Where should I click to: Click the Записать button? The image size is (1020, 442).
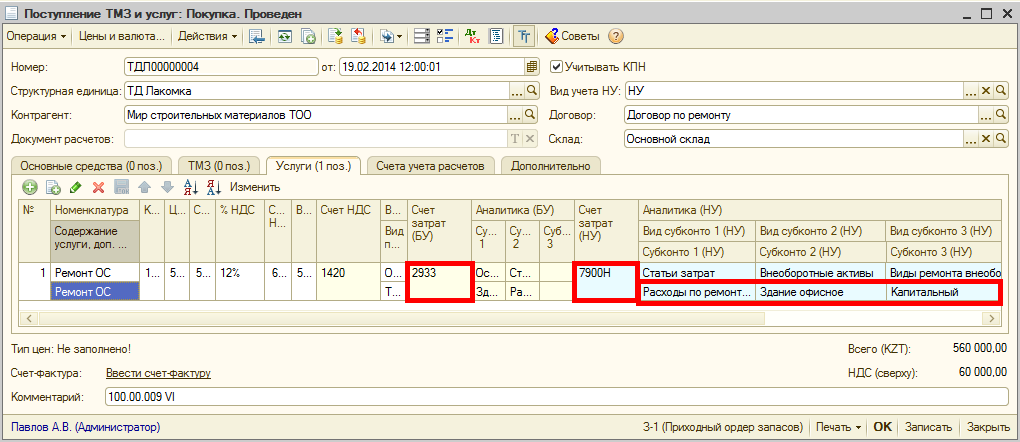[928, 427]
